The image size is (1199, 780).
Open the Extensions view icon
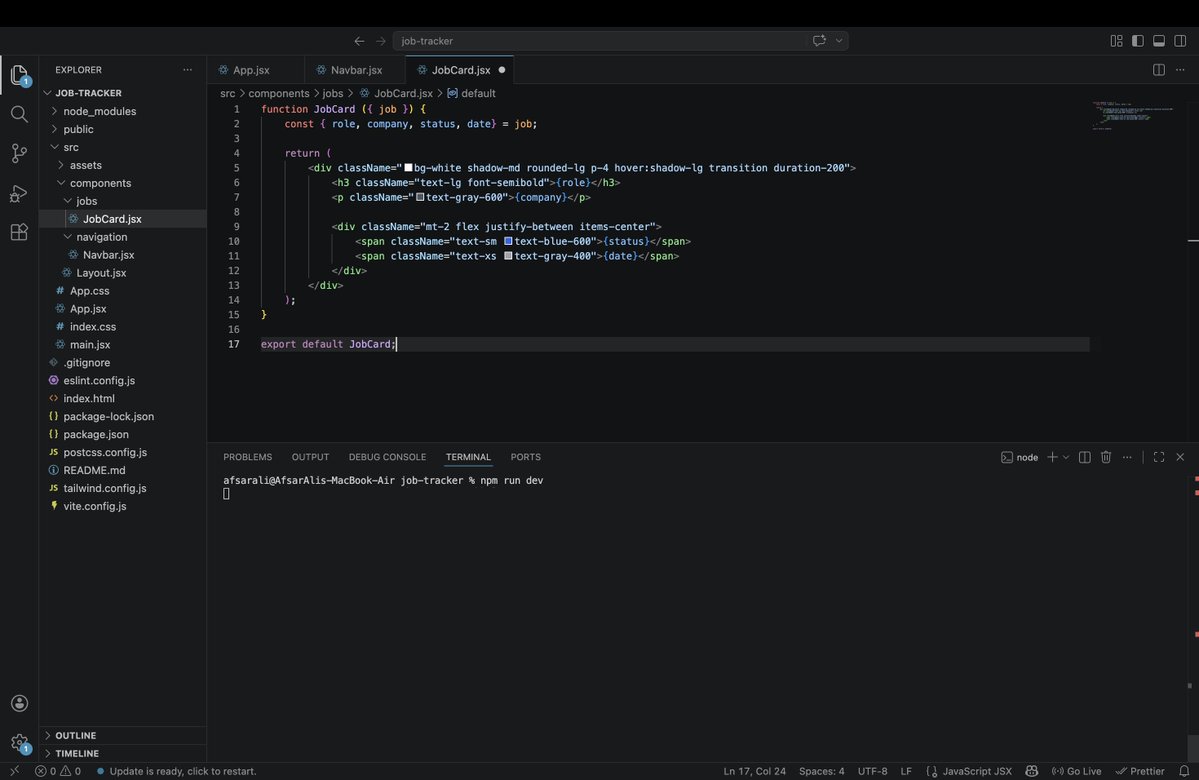click(19, 232)
